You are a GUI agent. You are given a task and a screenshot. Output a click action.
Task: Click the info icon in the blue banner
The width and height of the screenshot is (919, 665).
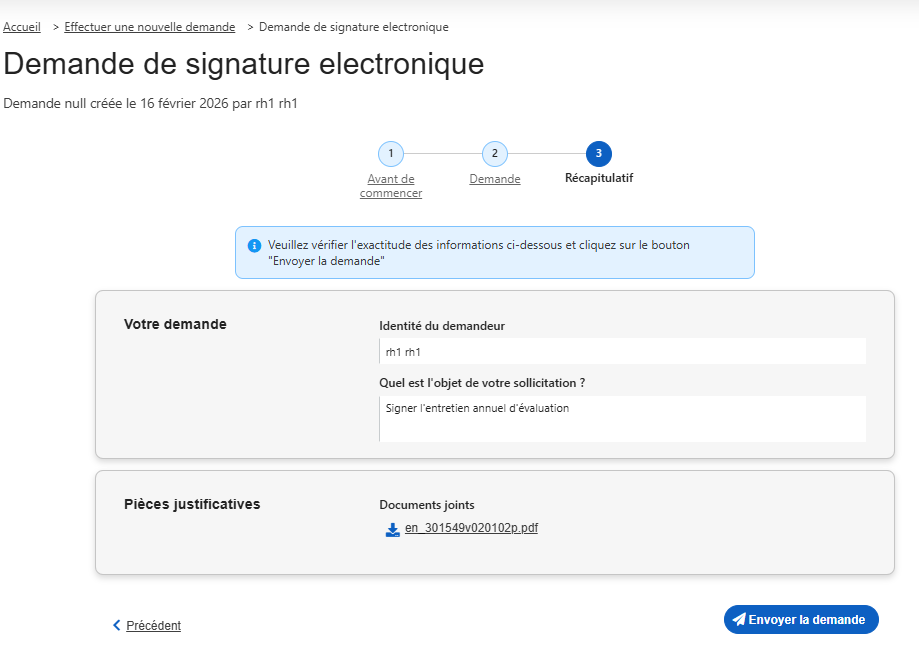pos(253,244)
